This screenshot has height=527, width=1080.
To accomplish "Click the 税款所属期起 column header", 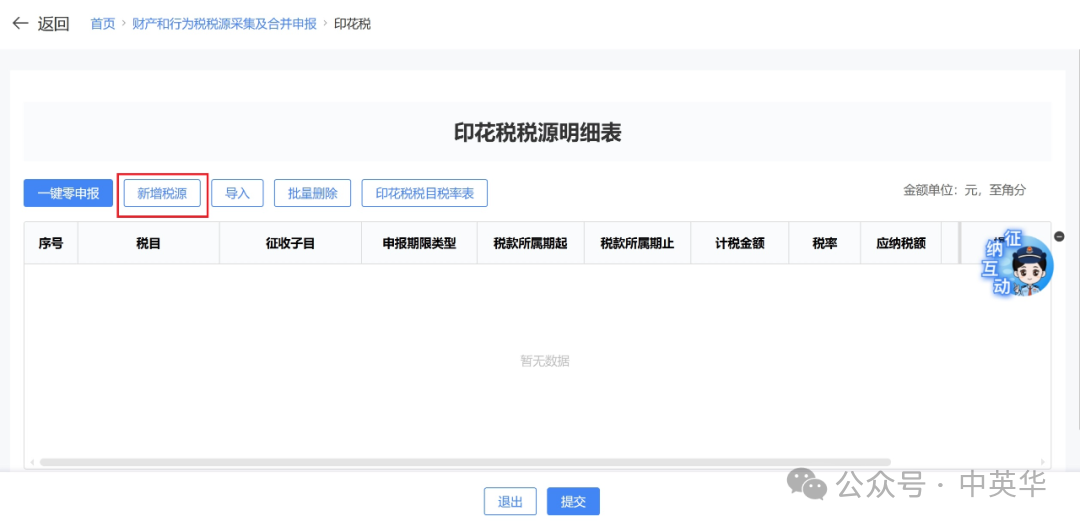I will (x=530, y=243).
